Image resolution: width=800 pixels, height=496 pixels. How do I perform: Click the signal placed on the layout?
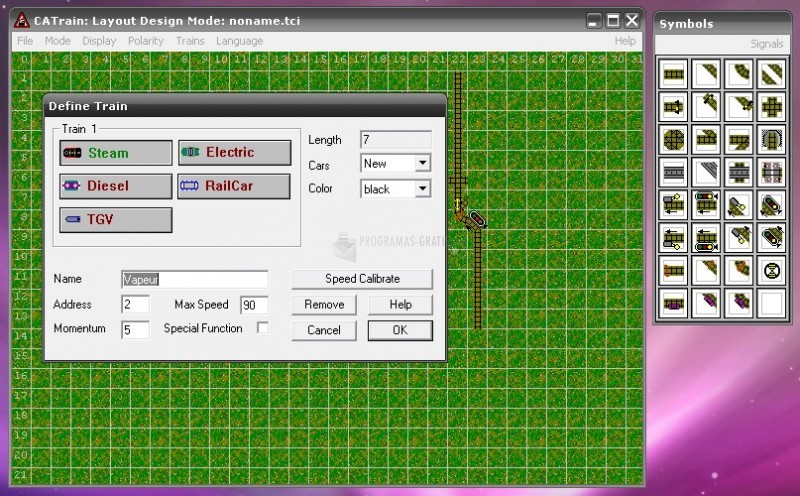tap(478, 219)
